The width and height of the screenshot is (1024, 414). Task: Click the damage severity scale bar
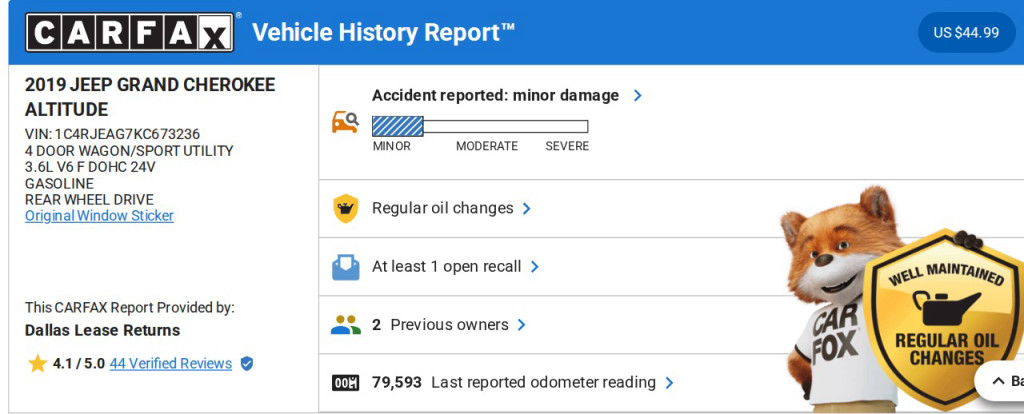(480, 127)
